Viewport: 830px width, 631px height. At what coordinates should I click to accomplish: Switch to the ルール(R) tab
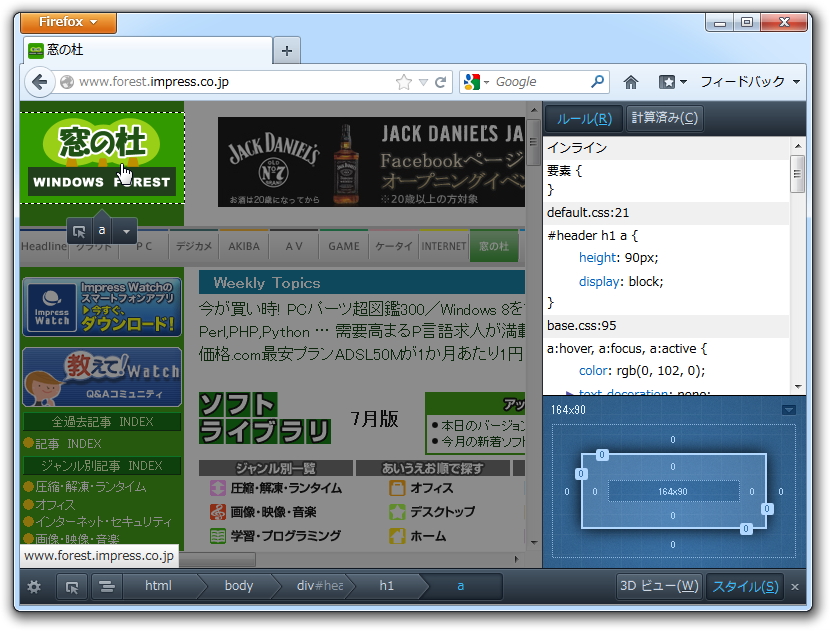[584, 118]
